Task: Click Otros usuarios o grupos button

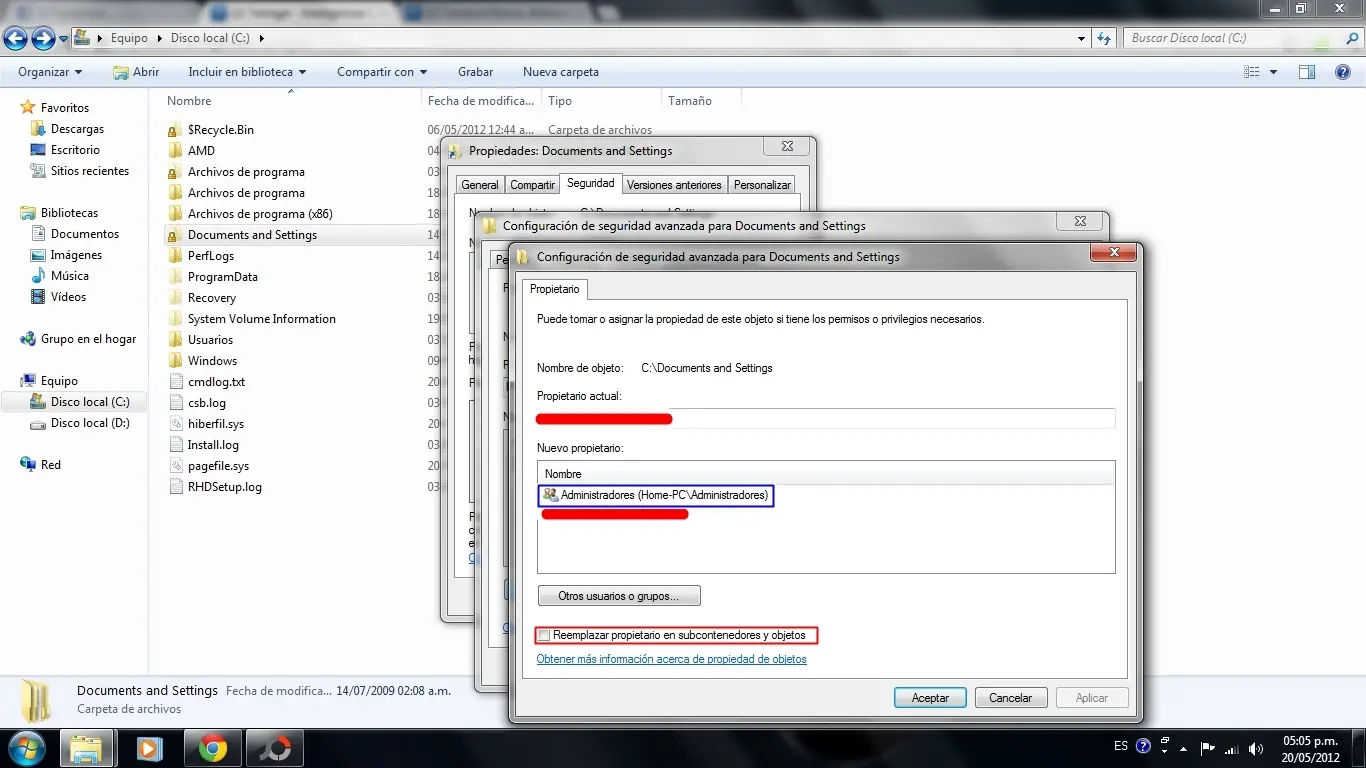Action: coord(618,596)
